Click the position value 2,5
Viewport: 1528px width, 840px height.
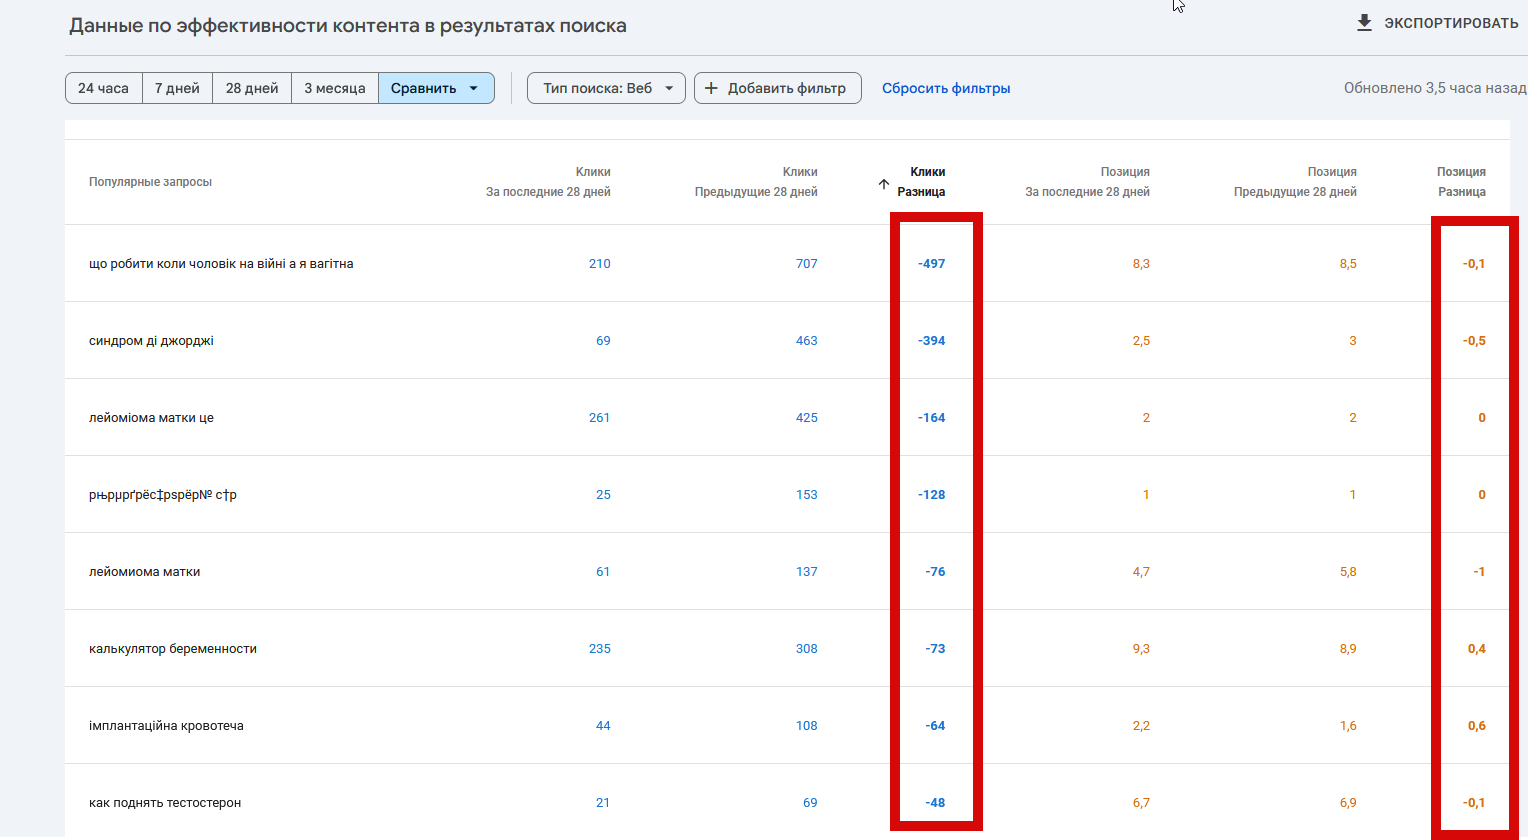click(x=1141, y=341)
